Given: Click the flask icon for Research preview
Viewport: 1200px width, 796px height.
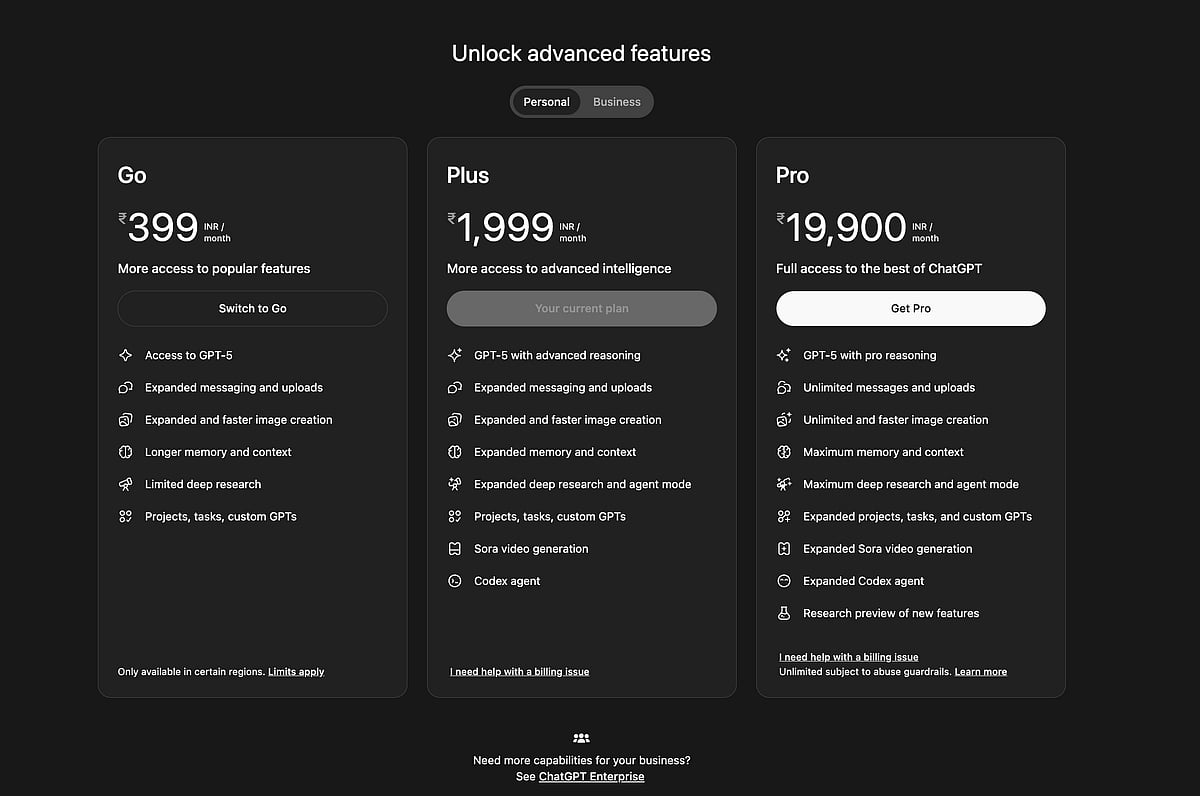Looking at the screenshot, I should tap(783, 613).
